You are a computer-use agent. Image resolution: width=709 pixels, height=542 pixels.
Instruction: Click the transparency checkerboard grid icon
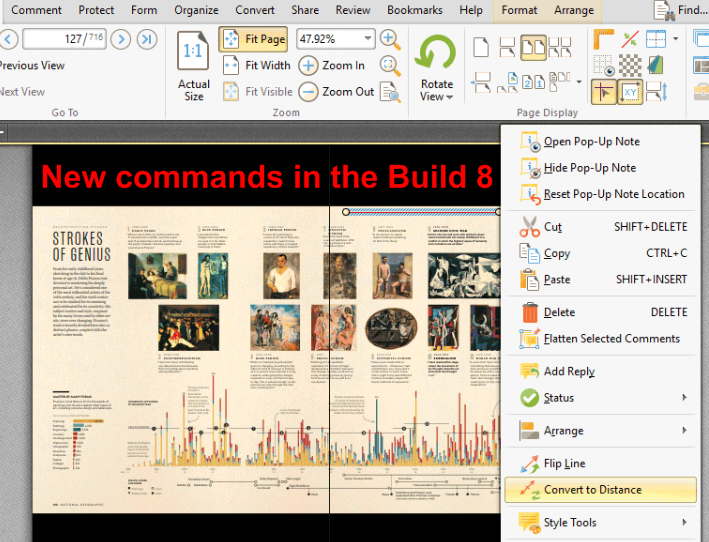[x=629, y=66]
